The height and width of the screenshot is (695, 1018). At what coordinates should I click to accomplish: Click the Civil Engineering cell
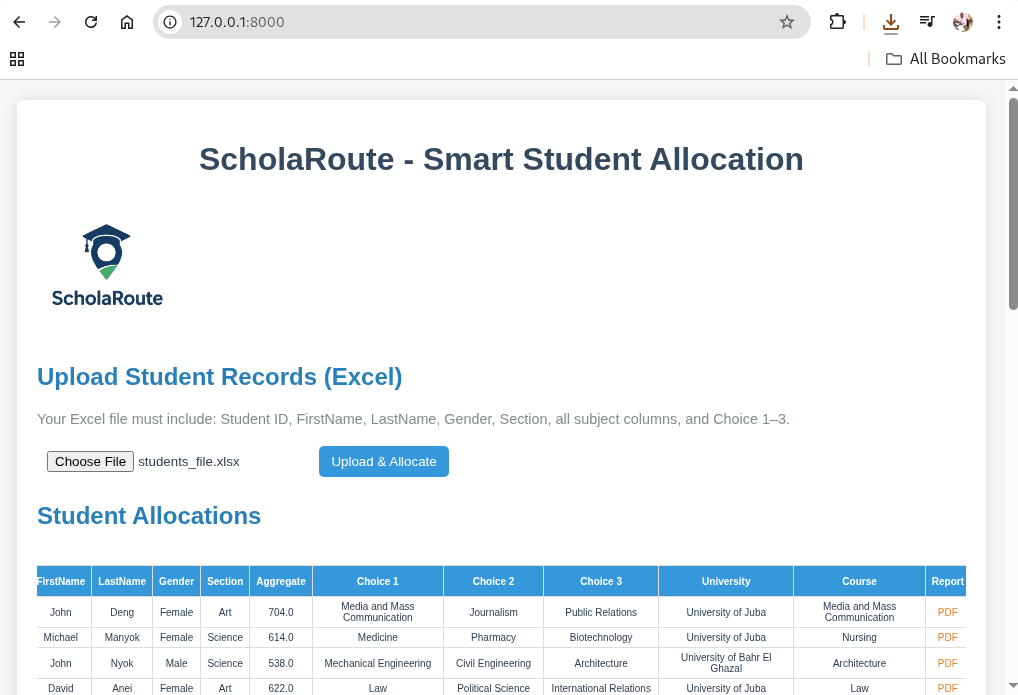pyautogui.click(x=493, y=663)
